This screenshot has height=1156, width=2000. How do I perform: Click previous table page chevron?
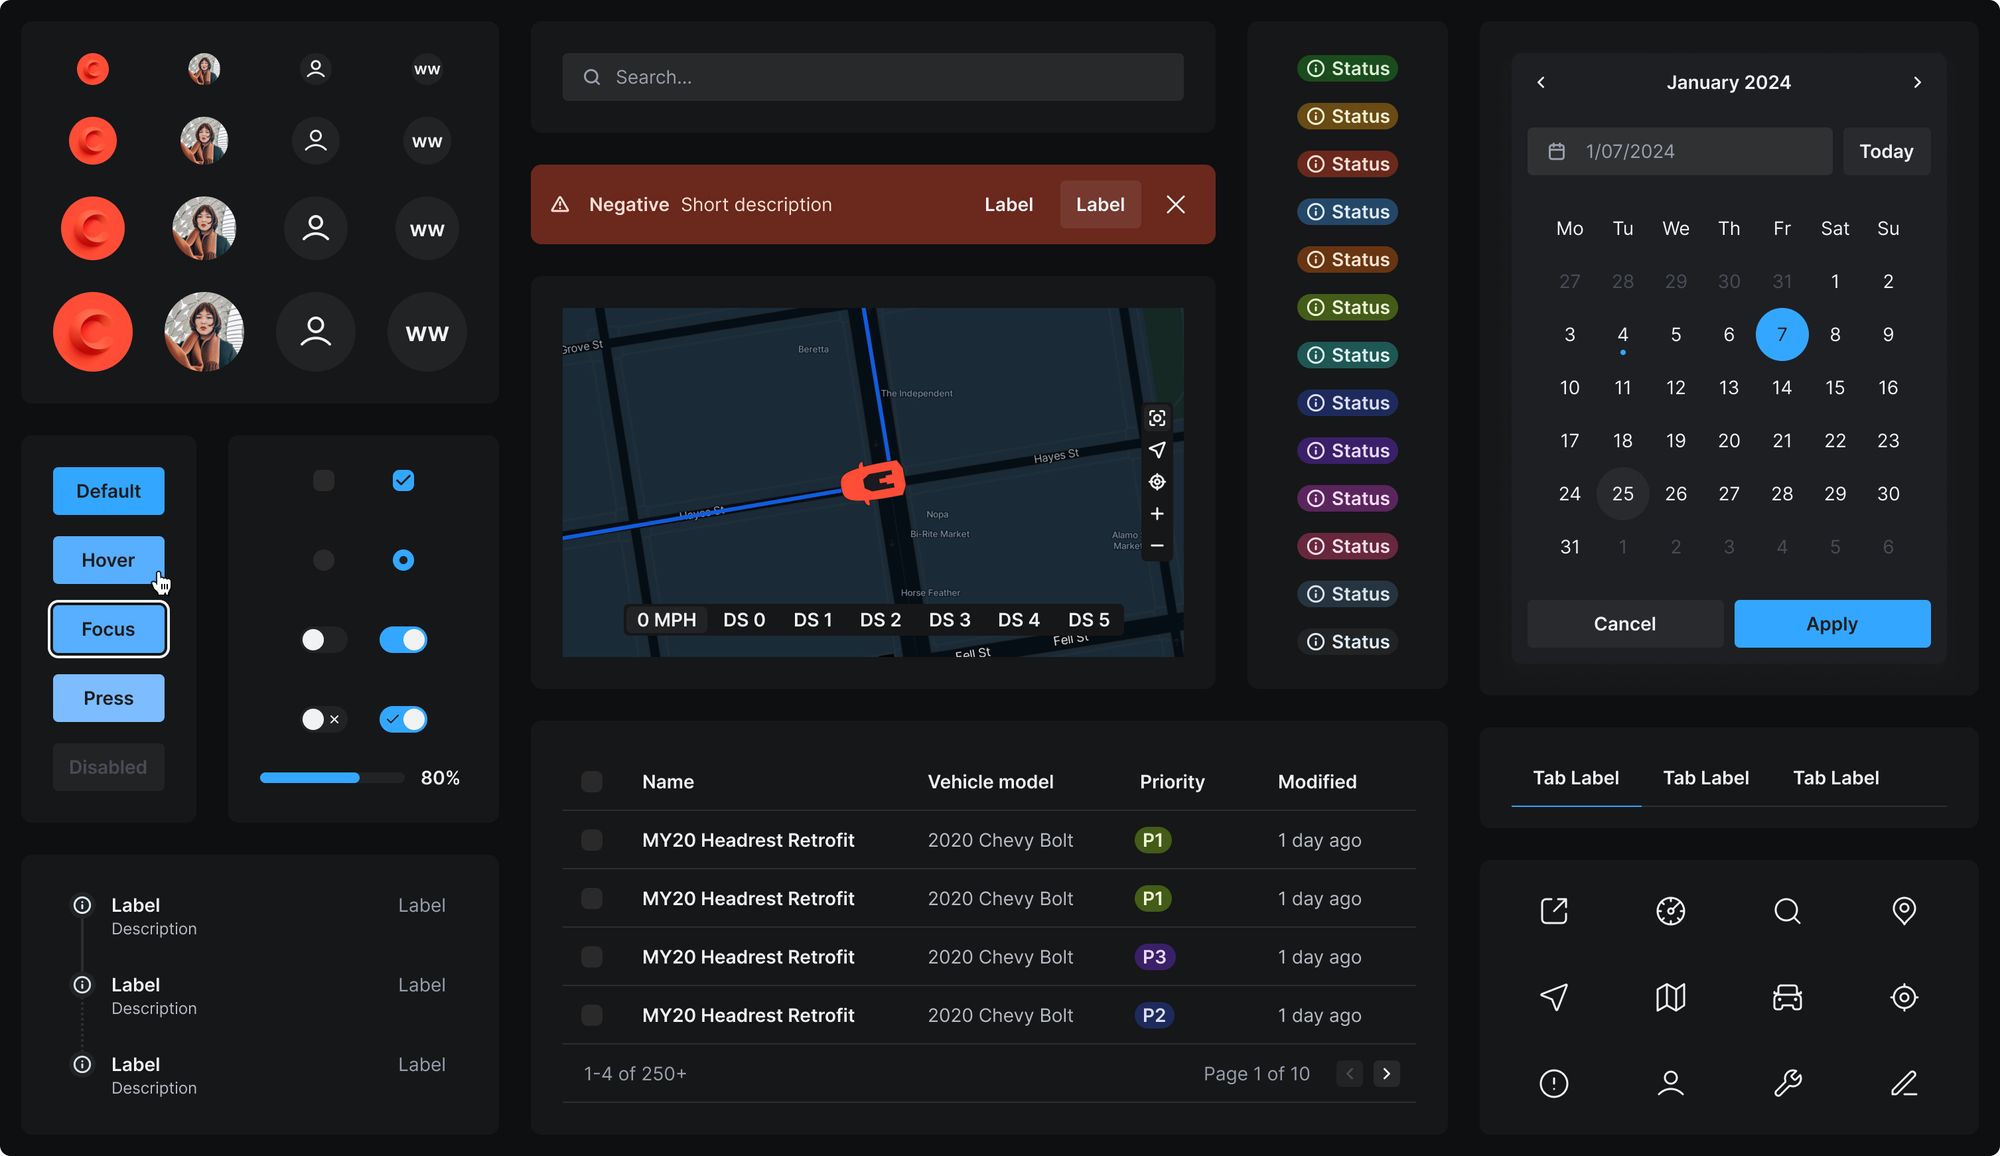coord(1350,1074)
